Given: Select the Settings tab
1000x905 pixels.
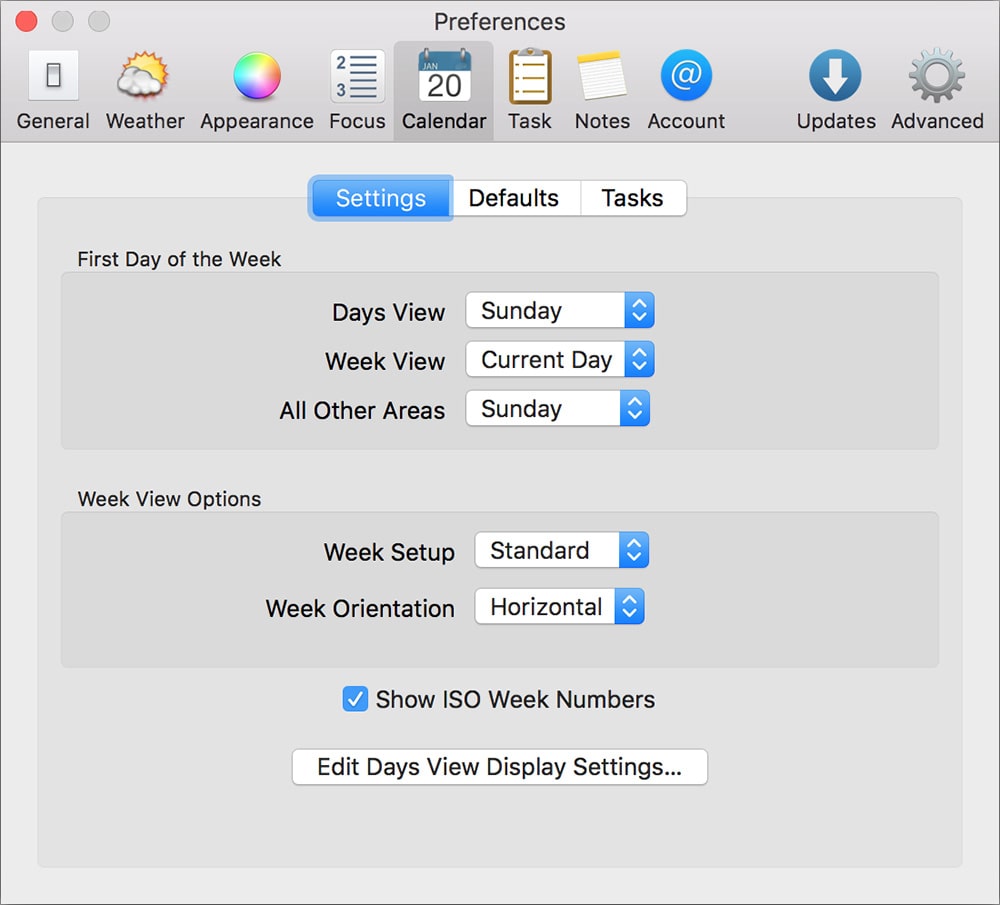Looking at the screenshot, I should coord(381,198).
